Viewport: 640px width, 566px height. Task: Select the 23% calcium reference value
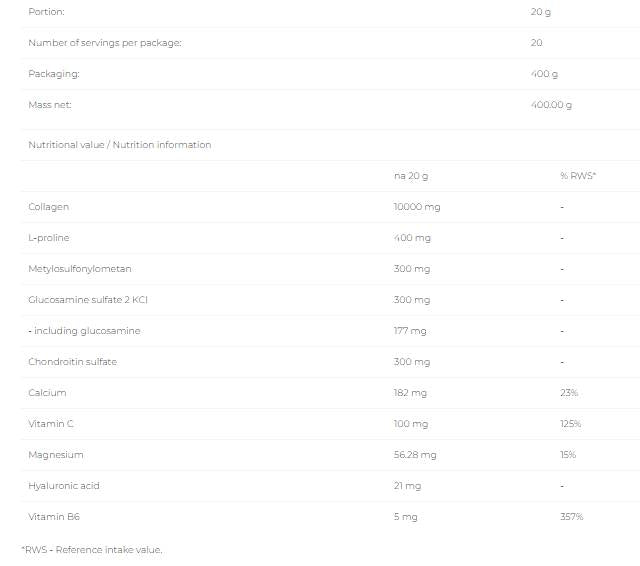coord(569,393)
